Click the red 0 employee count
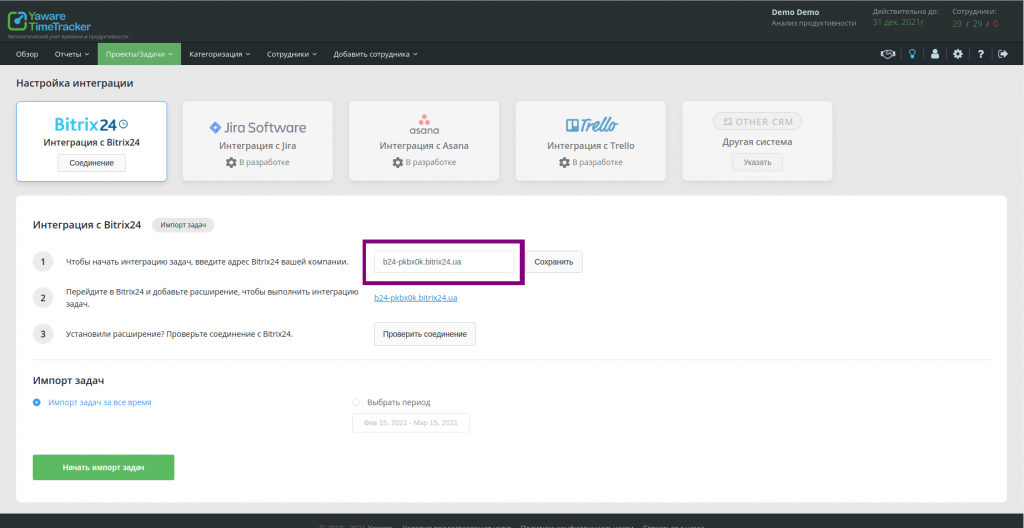The height and width of the screenshot is (528, 1024). 995,24
